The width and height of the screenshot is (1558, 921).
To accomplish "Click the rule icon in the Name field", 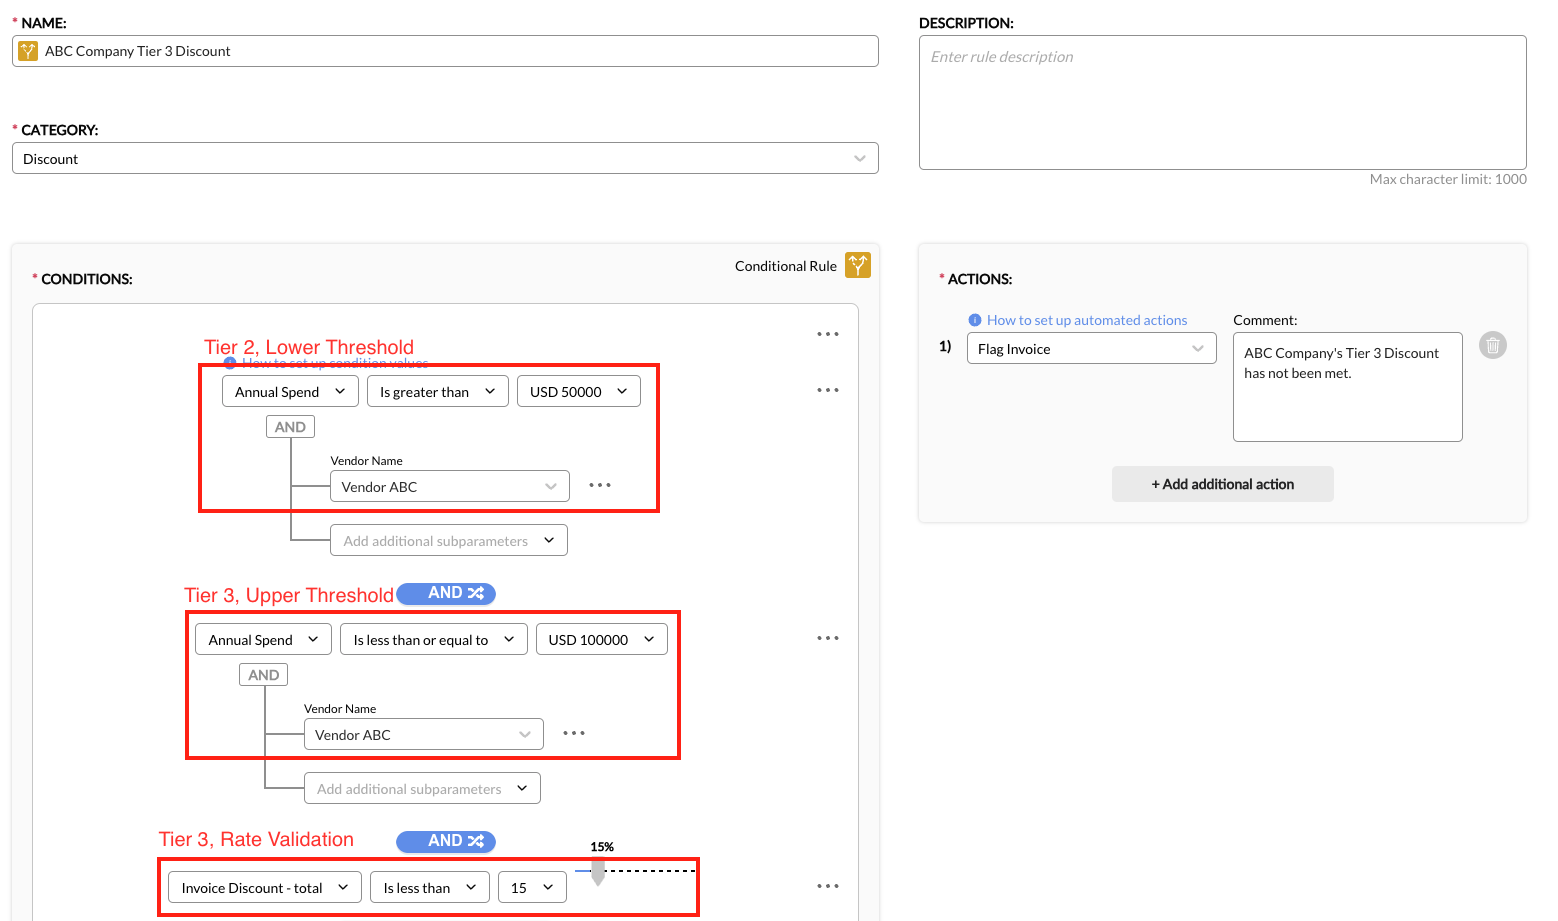I will click(x=28, y=51).
